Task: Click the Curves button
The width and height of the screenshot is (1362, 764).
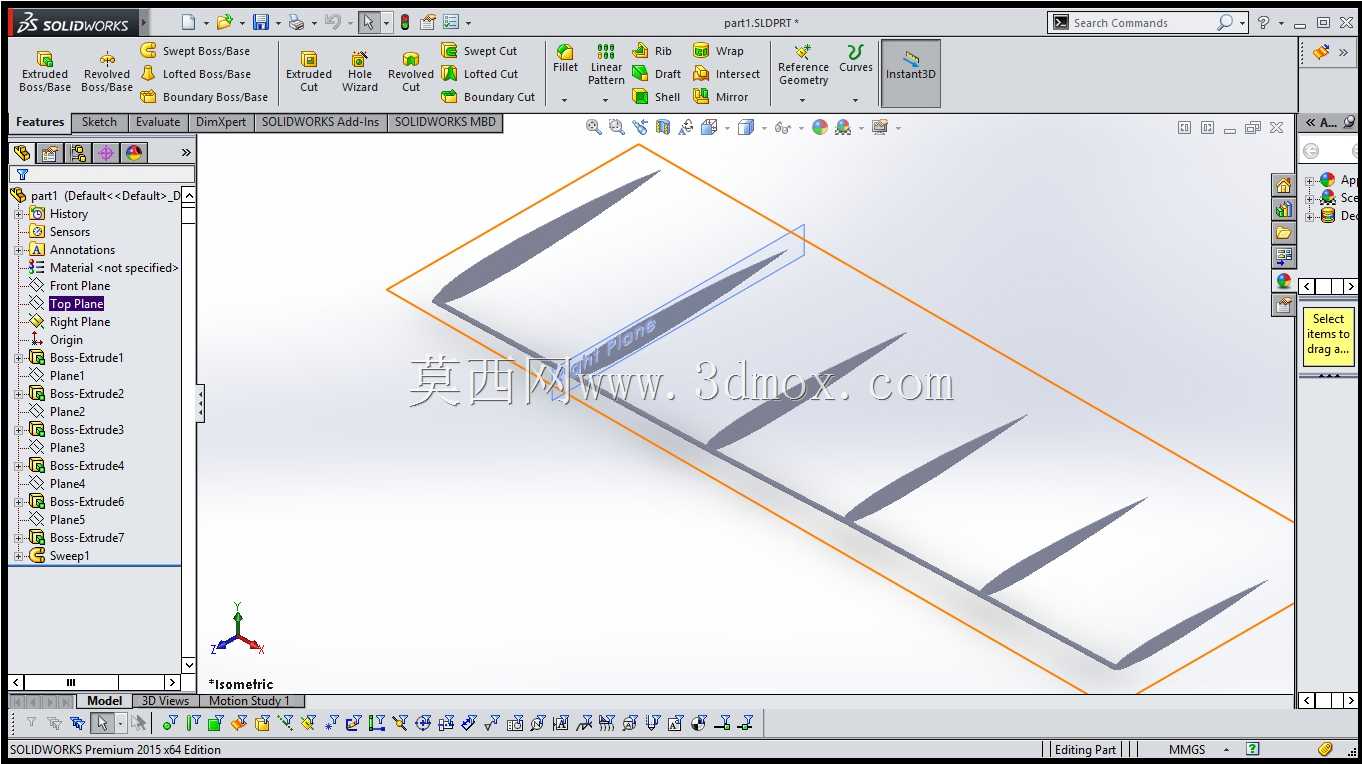Action: point(855,59)
